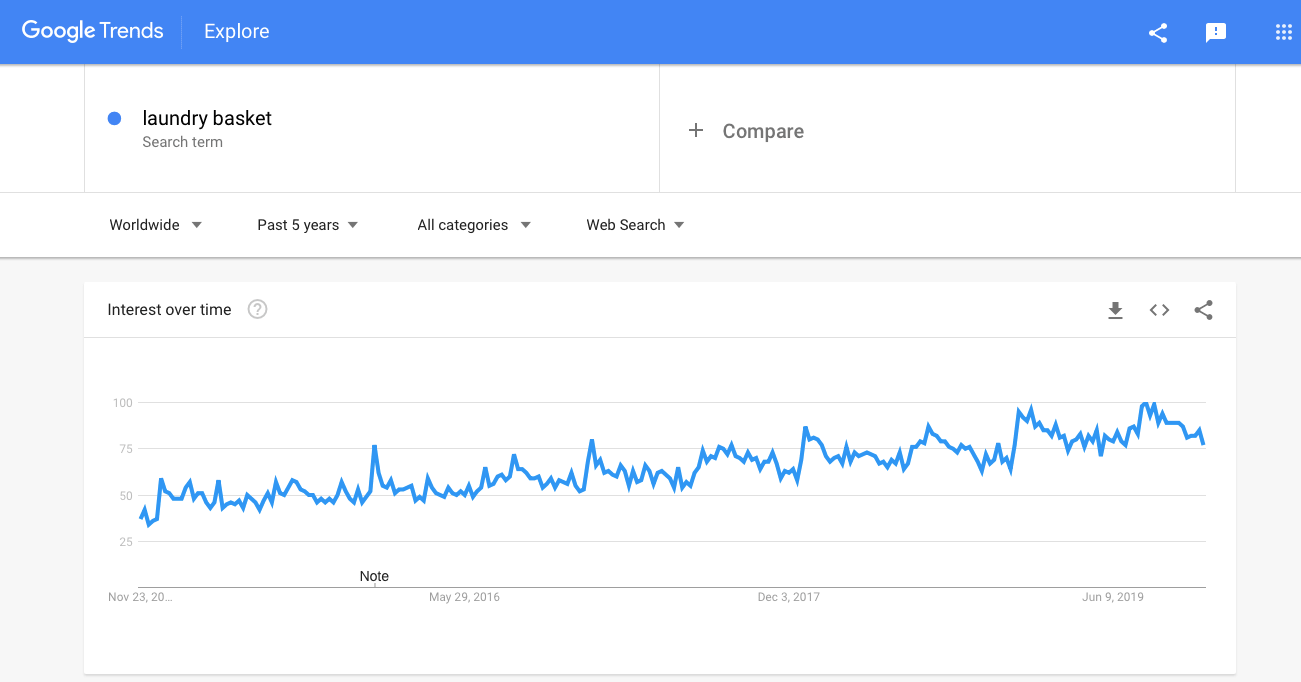Download the interest over time CSV

point(1115,310)
